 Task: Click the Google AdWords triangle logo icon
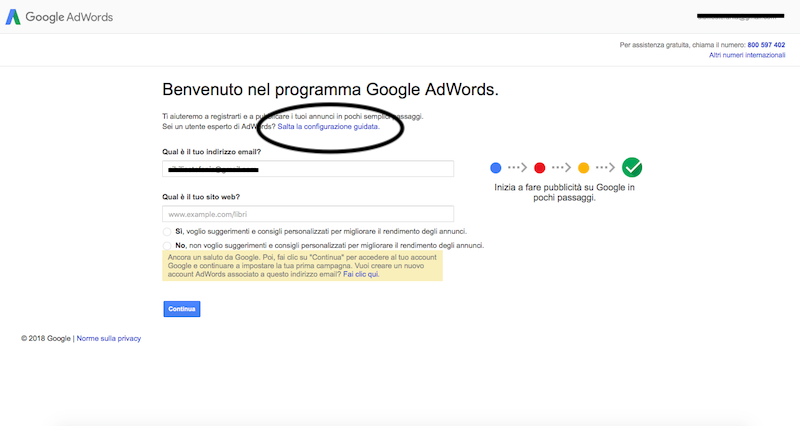pos(13,18)
